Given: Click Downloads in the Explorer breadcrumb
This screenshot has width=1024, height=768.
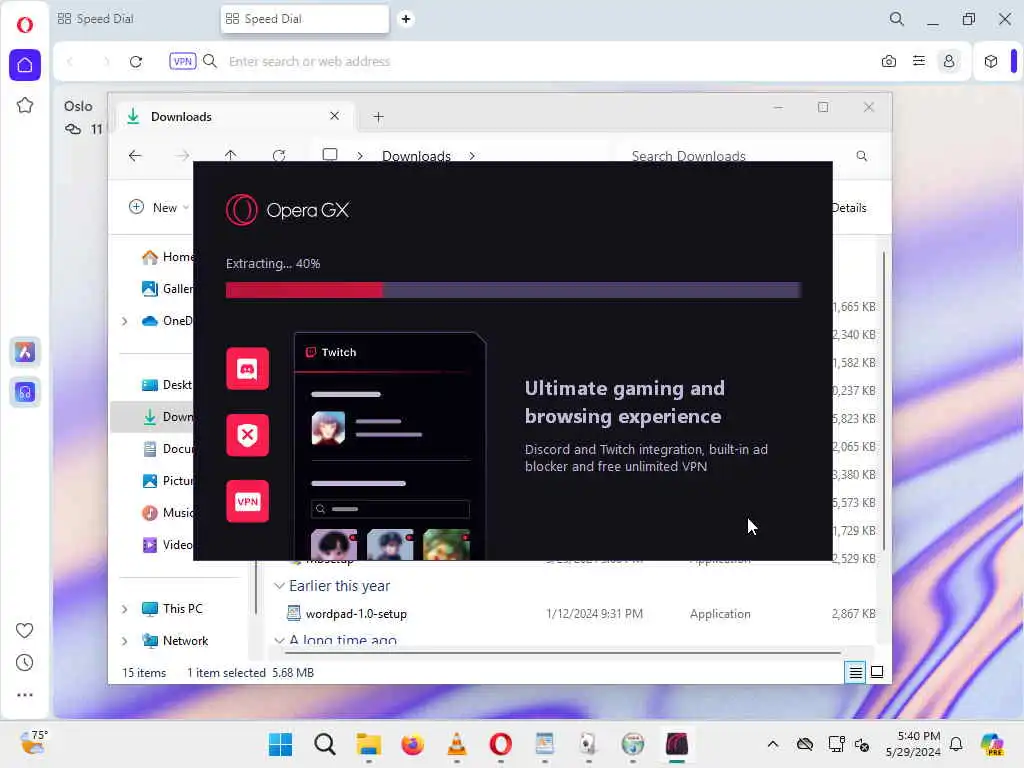Looking at the screenshot, I should pos(416,156).
